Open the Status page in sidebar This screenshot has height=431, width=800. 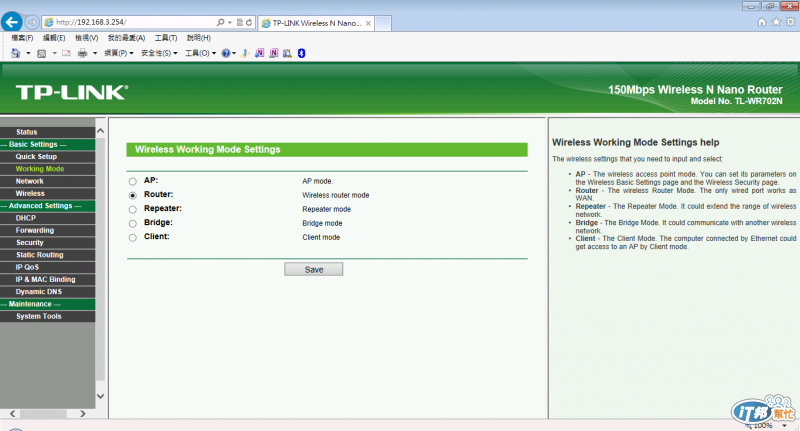pyautogui.click(x=47, y=132)
